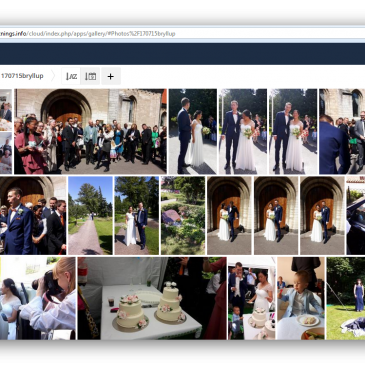Image resolution: width=365 pixels, height=365 pixels.
Task: Open first couple at wooden church door photo
Action: (x=229, y=216)
